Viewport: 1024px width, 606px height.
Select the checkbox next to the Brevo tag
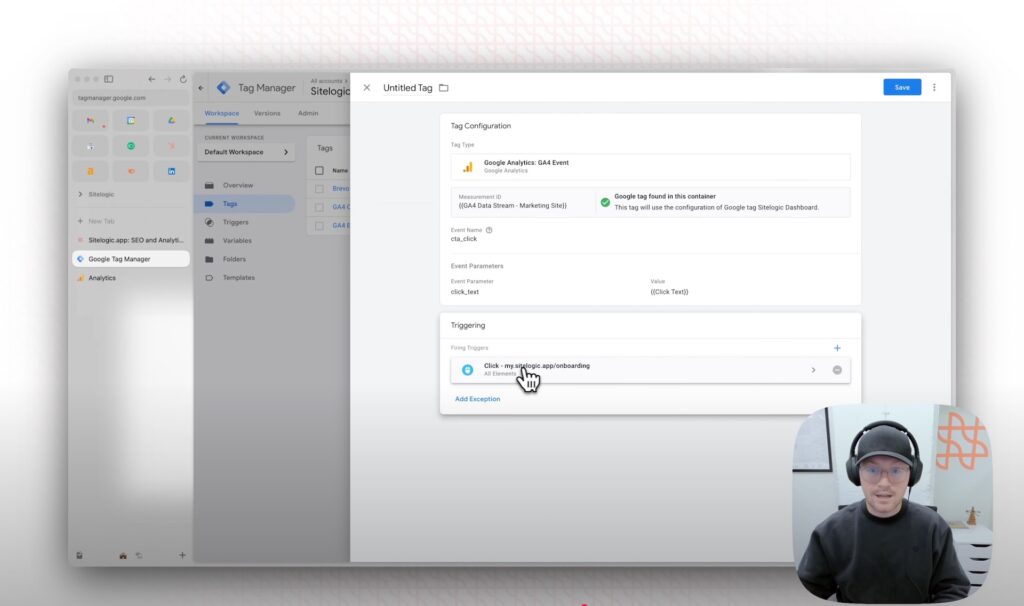(x=319, y=189)
